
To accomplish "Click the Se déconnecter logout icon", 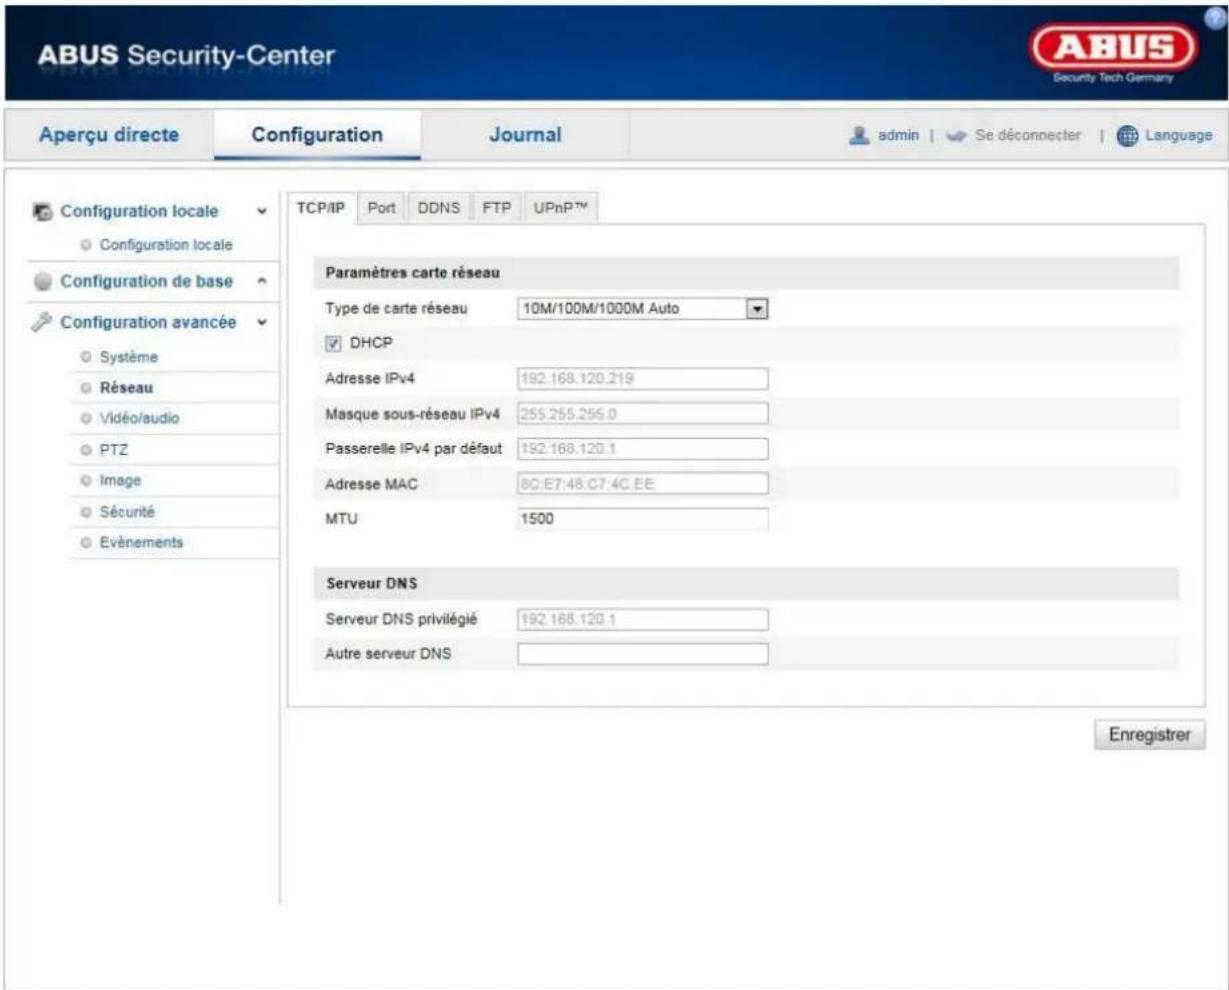I will [957, 135].
